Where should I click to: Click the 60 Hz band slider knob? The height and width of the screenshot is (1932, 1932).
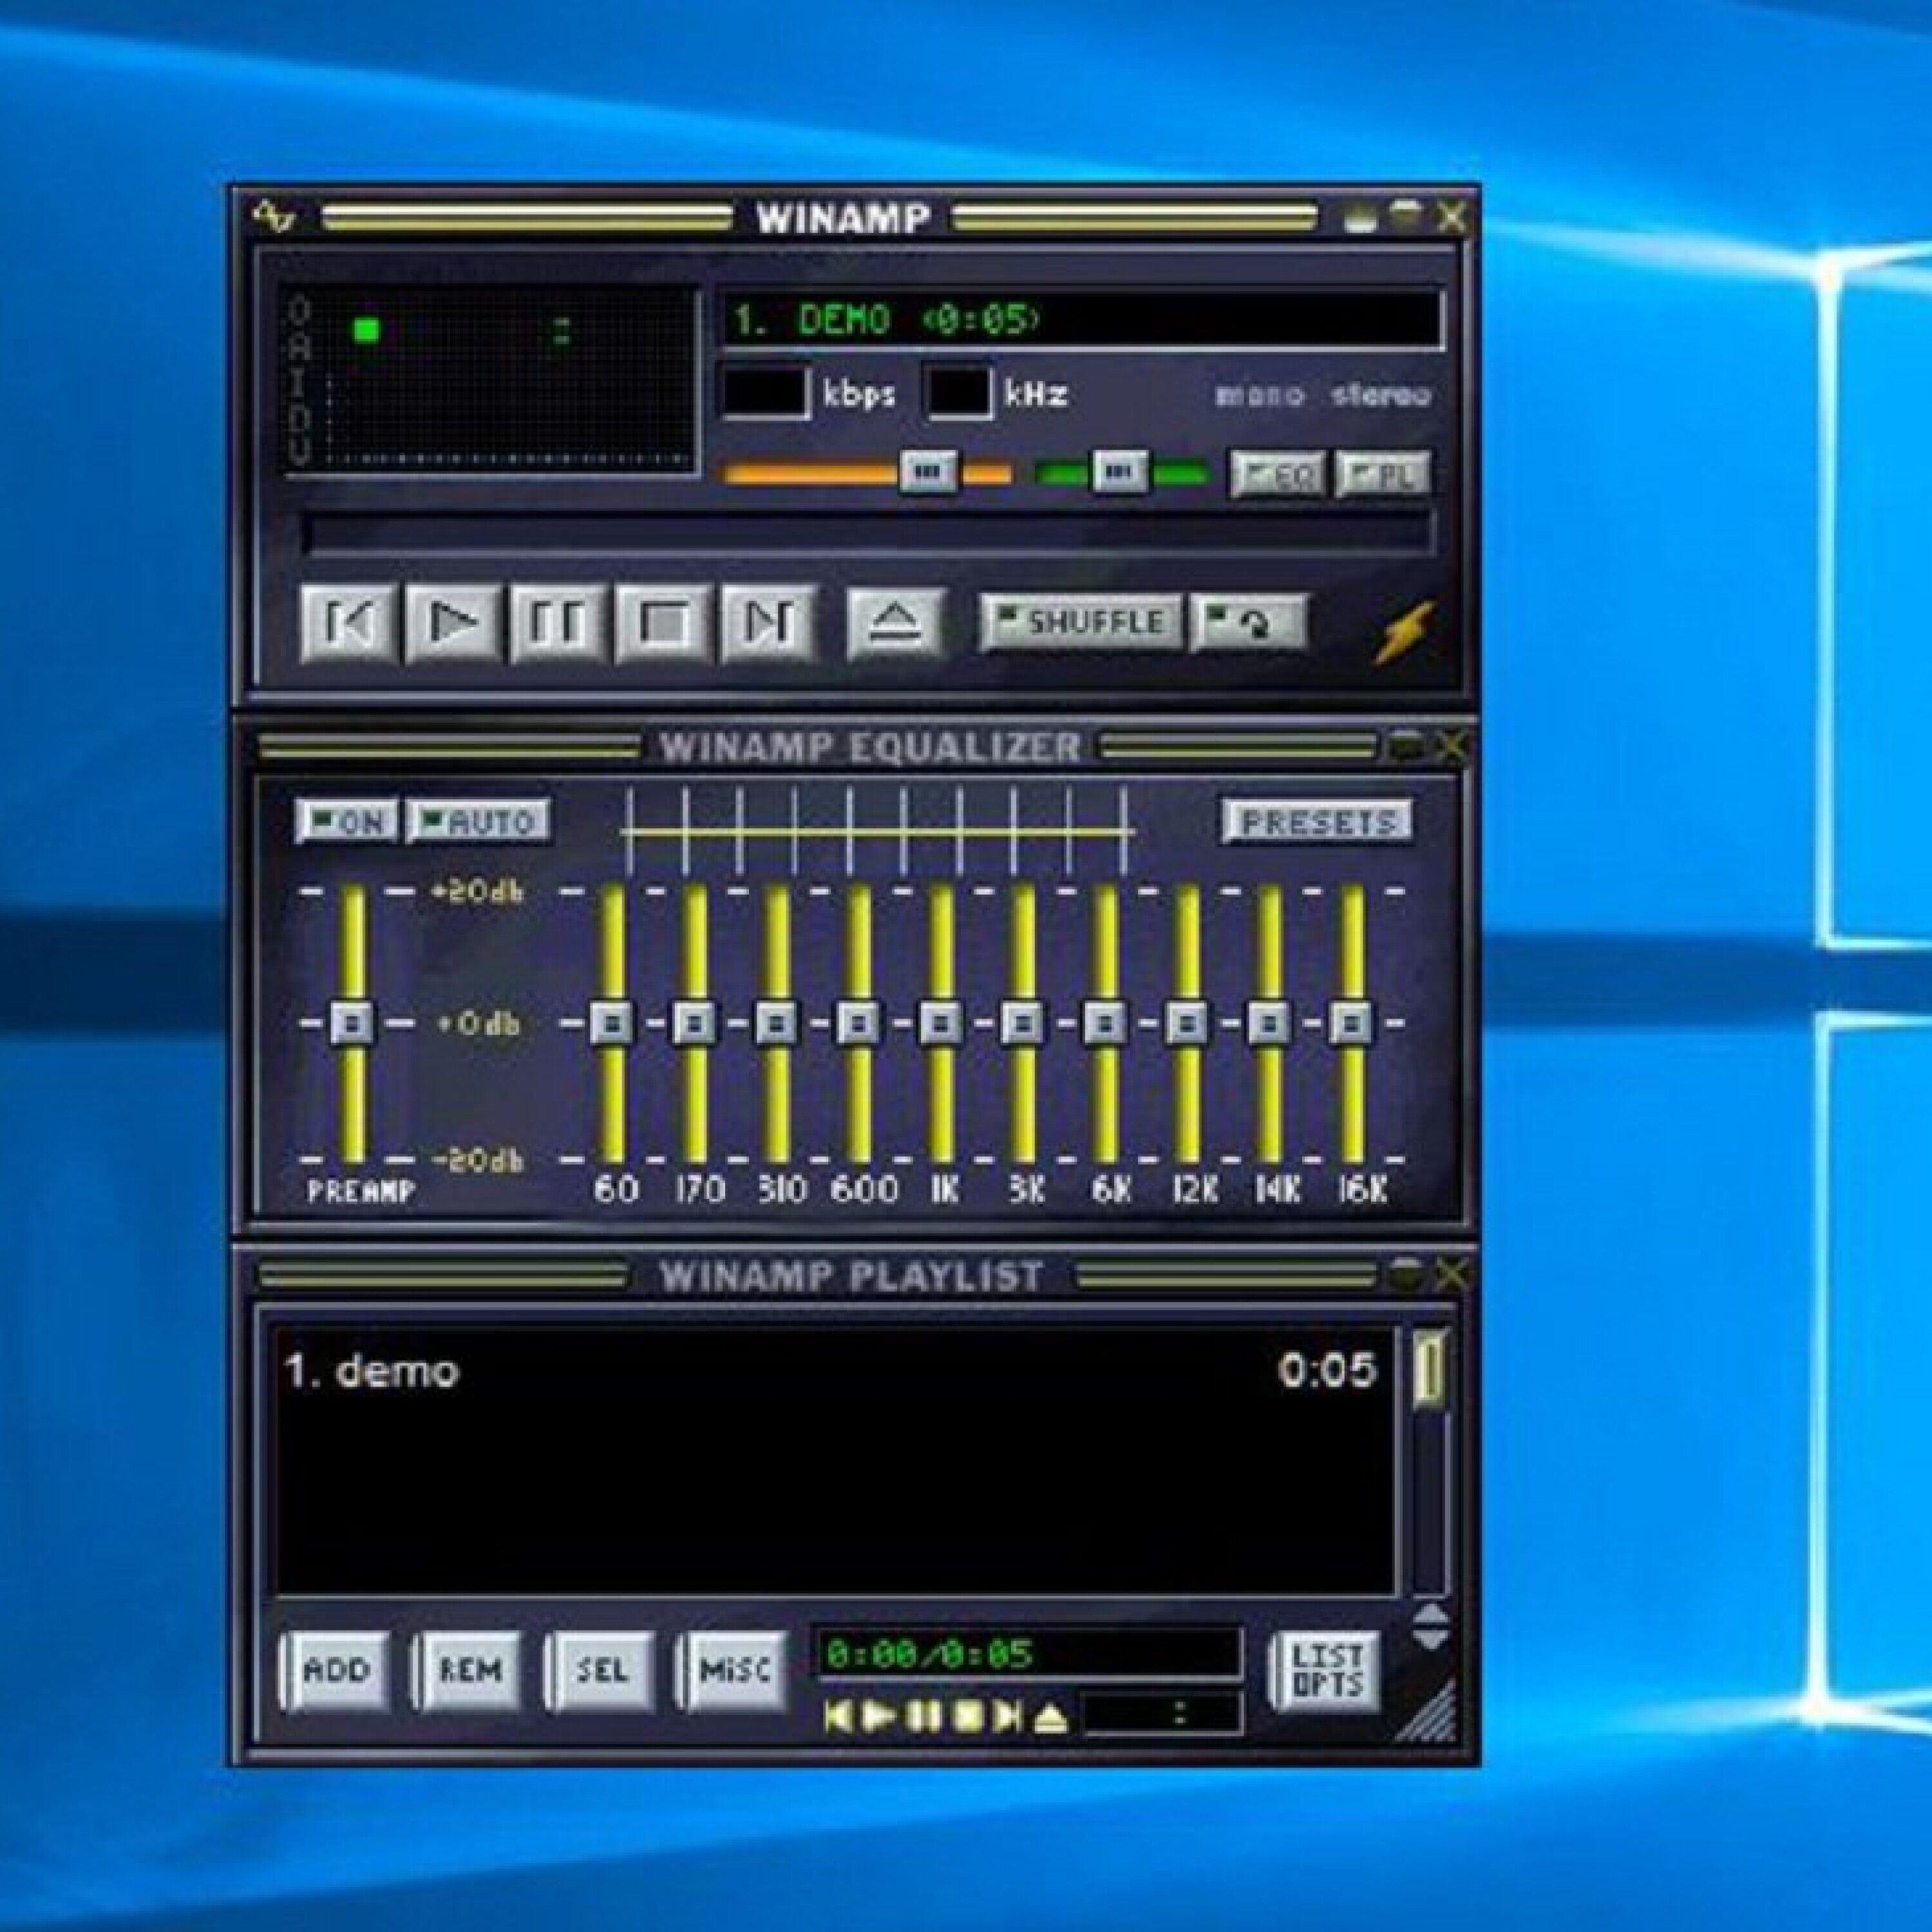(612, 1023)
